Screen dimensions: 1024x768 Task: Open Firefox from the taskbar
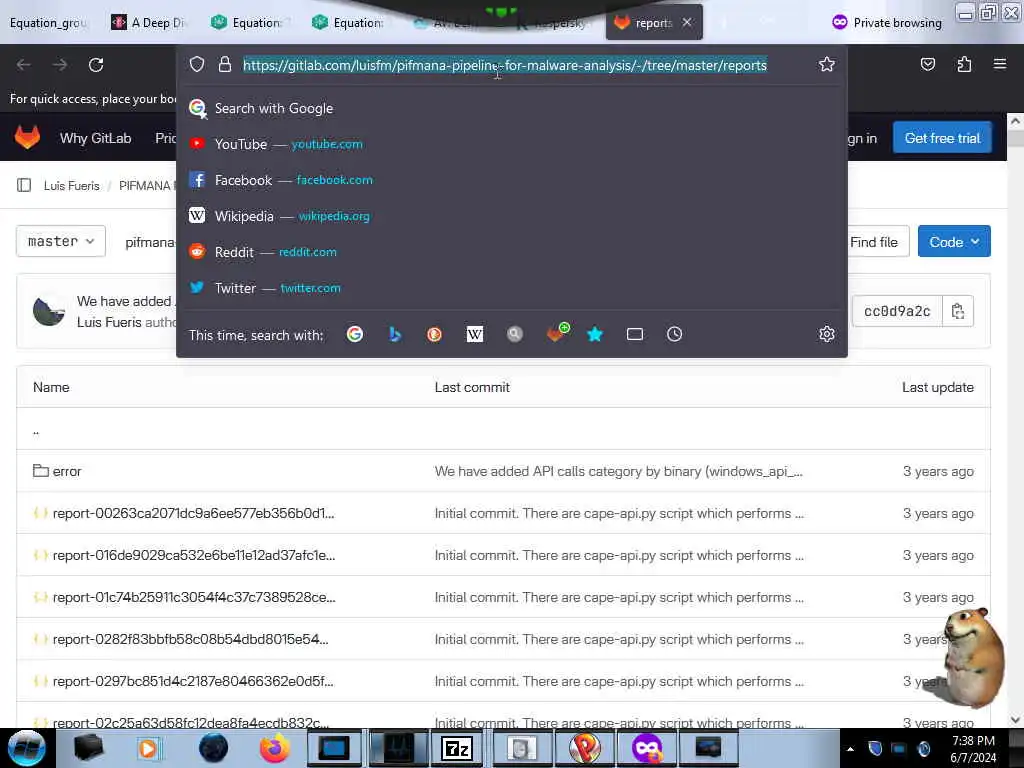click(275, 748)
